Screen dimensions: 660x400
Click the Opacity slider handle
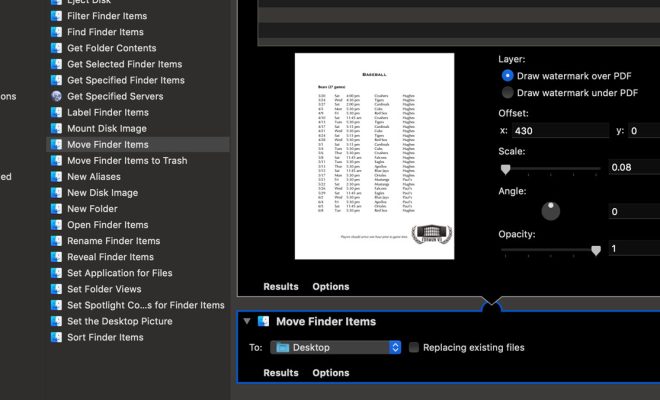coord(596,251)
